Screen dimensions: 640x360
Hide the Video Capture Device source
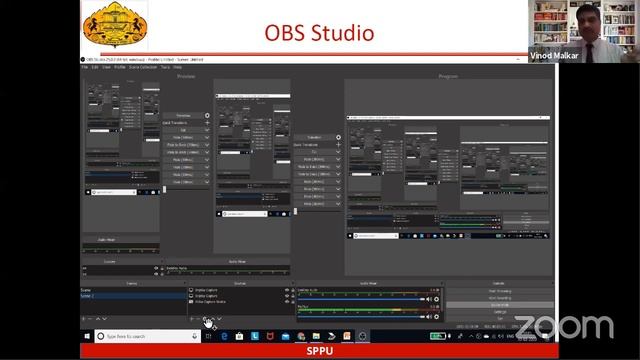pos(287,302)
